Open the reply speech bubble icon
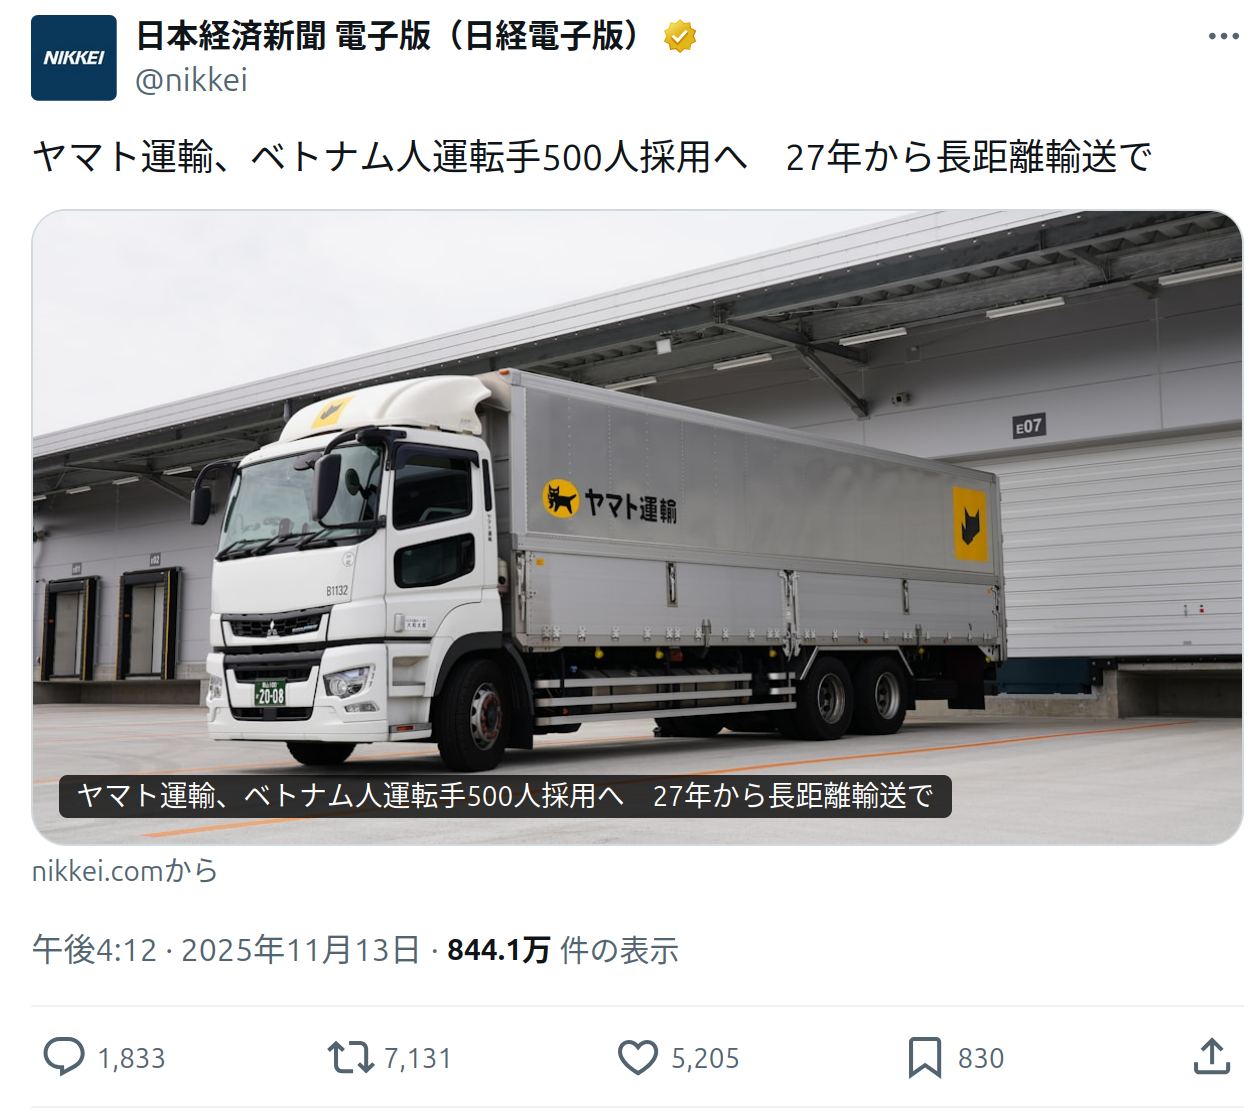Screen dimensions: 1249x1119 [x=64, y=1057]
